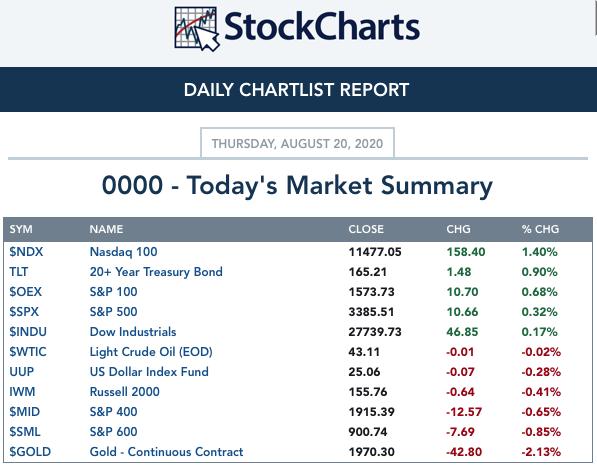Open the Russell 2000 link
The height and width of the screenshot is (466, 597).
[125, 392]
